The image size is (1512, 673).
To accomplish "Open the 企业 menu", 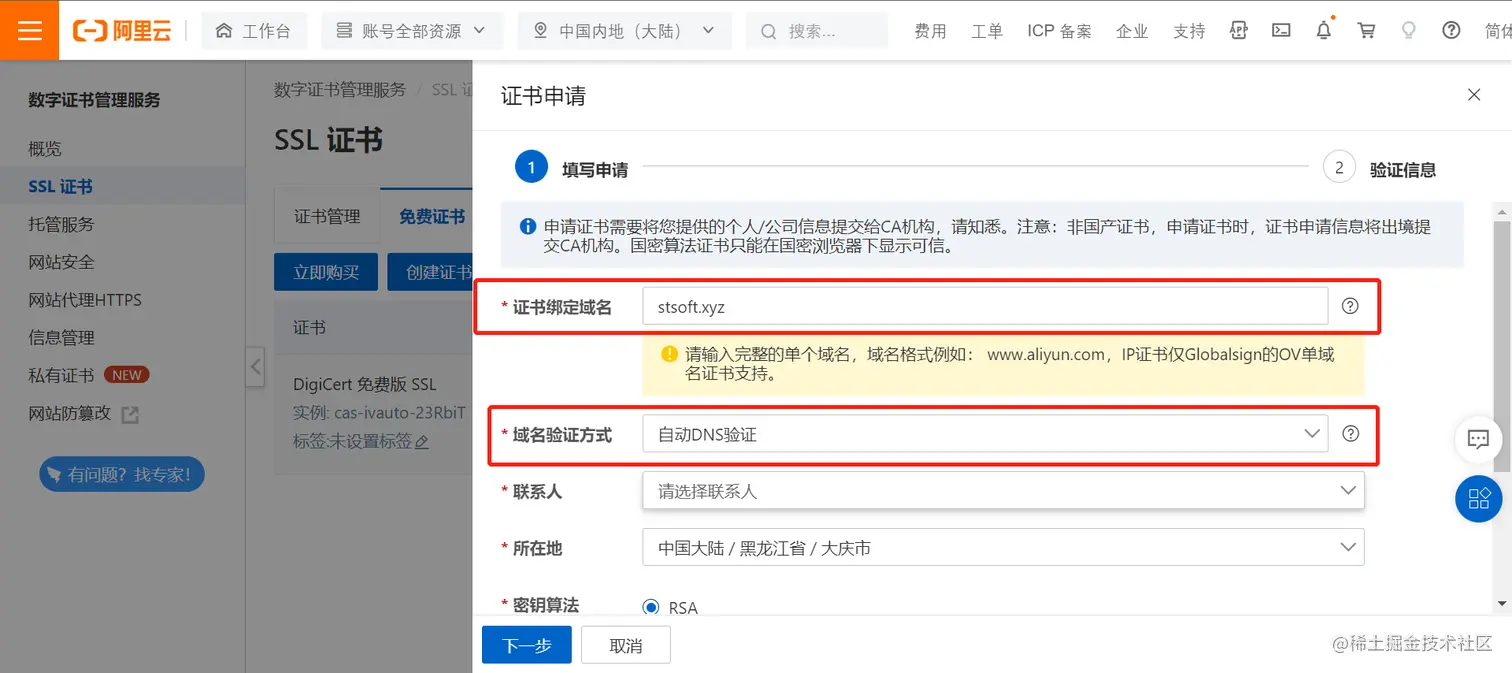I will pos(1132,31).
